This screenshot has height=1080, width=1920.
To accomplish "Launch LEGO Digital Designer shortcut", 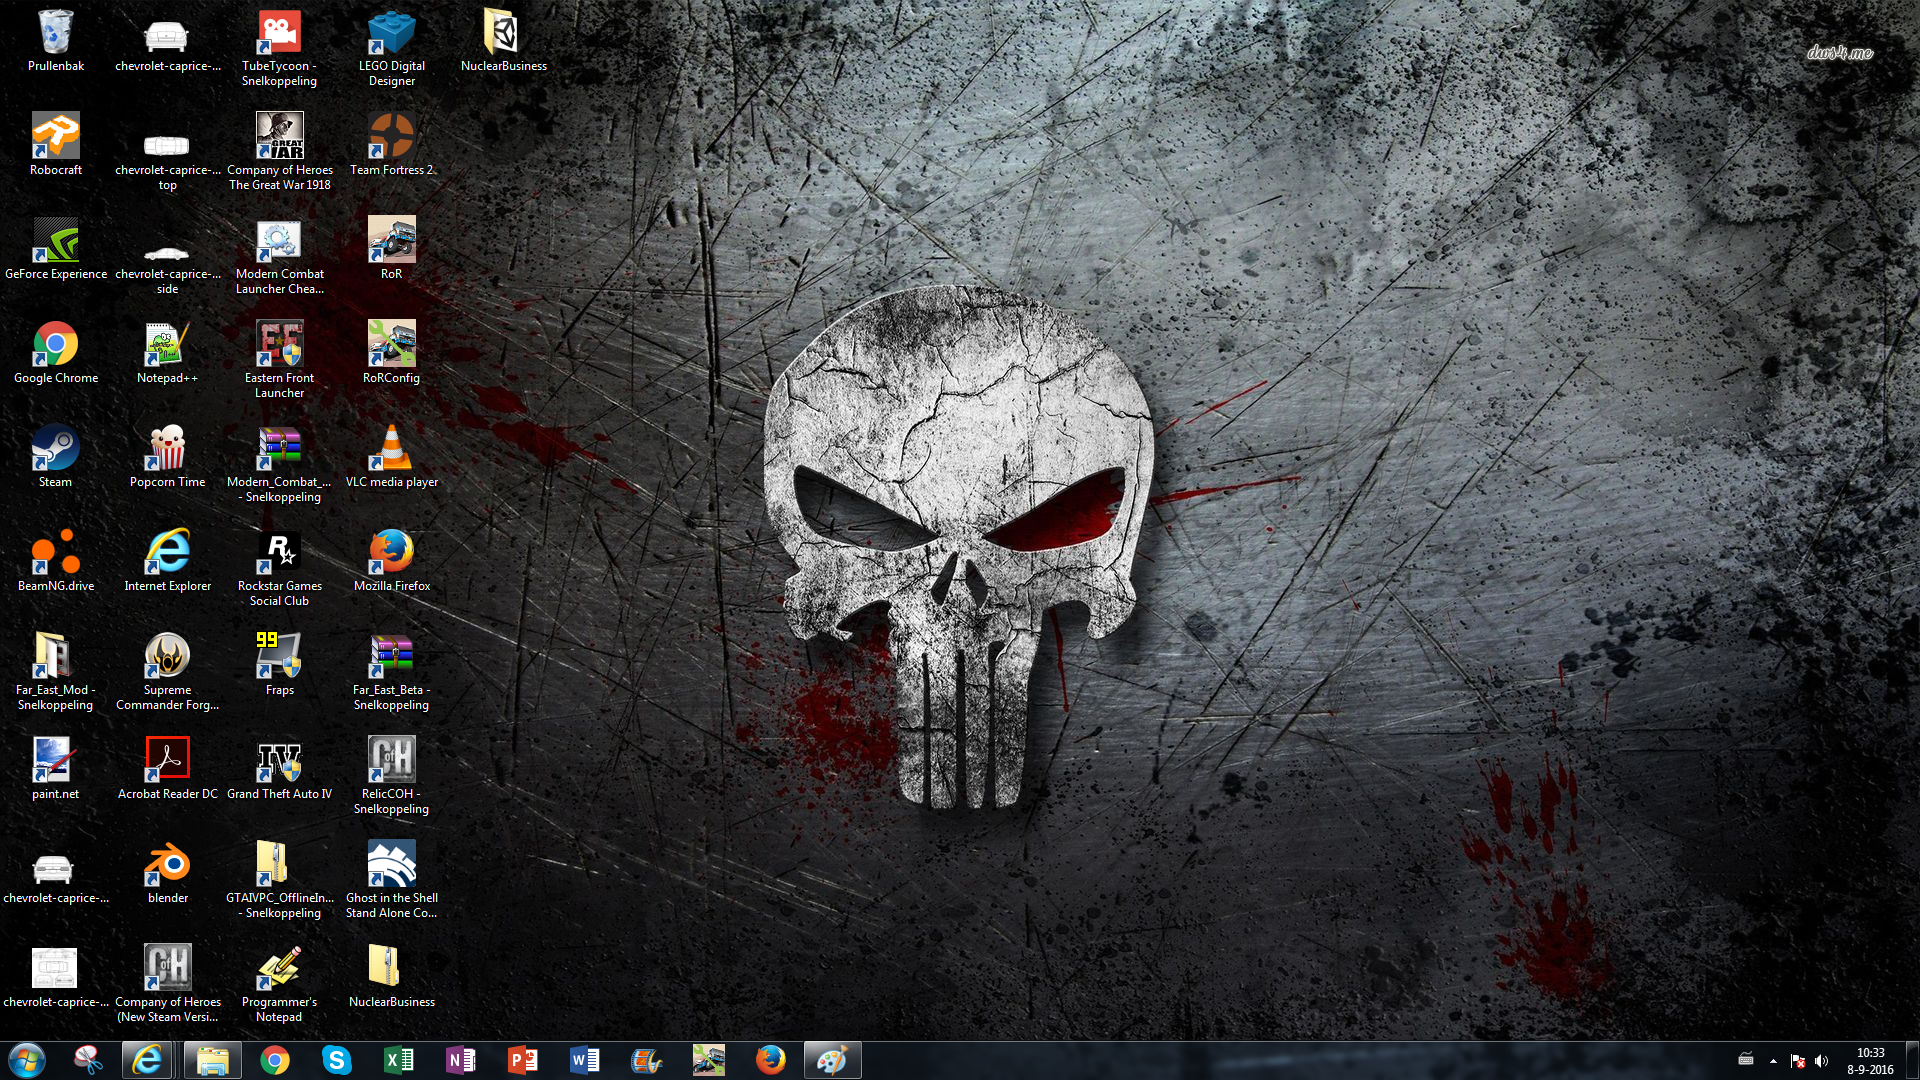I will coord(392,48).
